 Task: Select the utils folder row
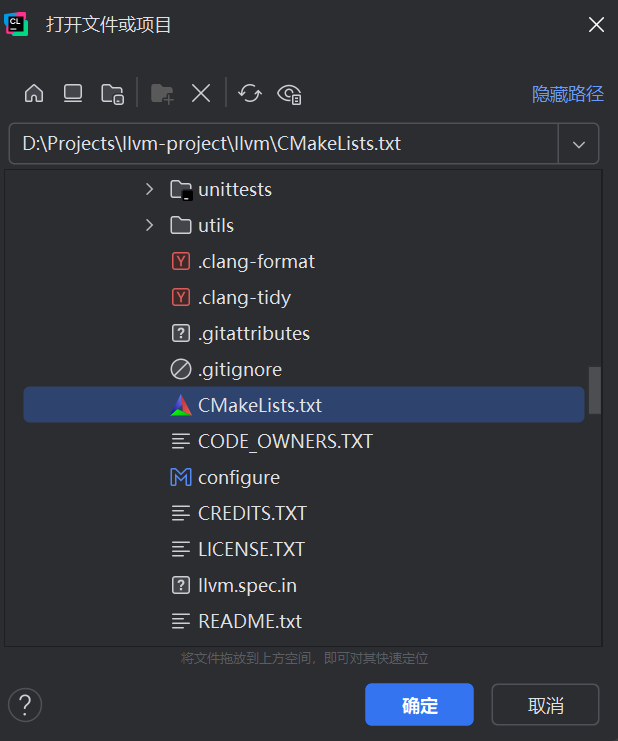304,225
